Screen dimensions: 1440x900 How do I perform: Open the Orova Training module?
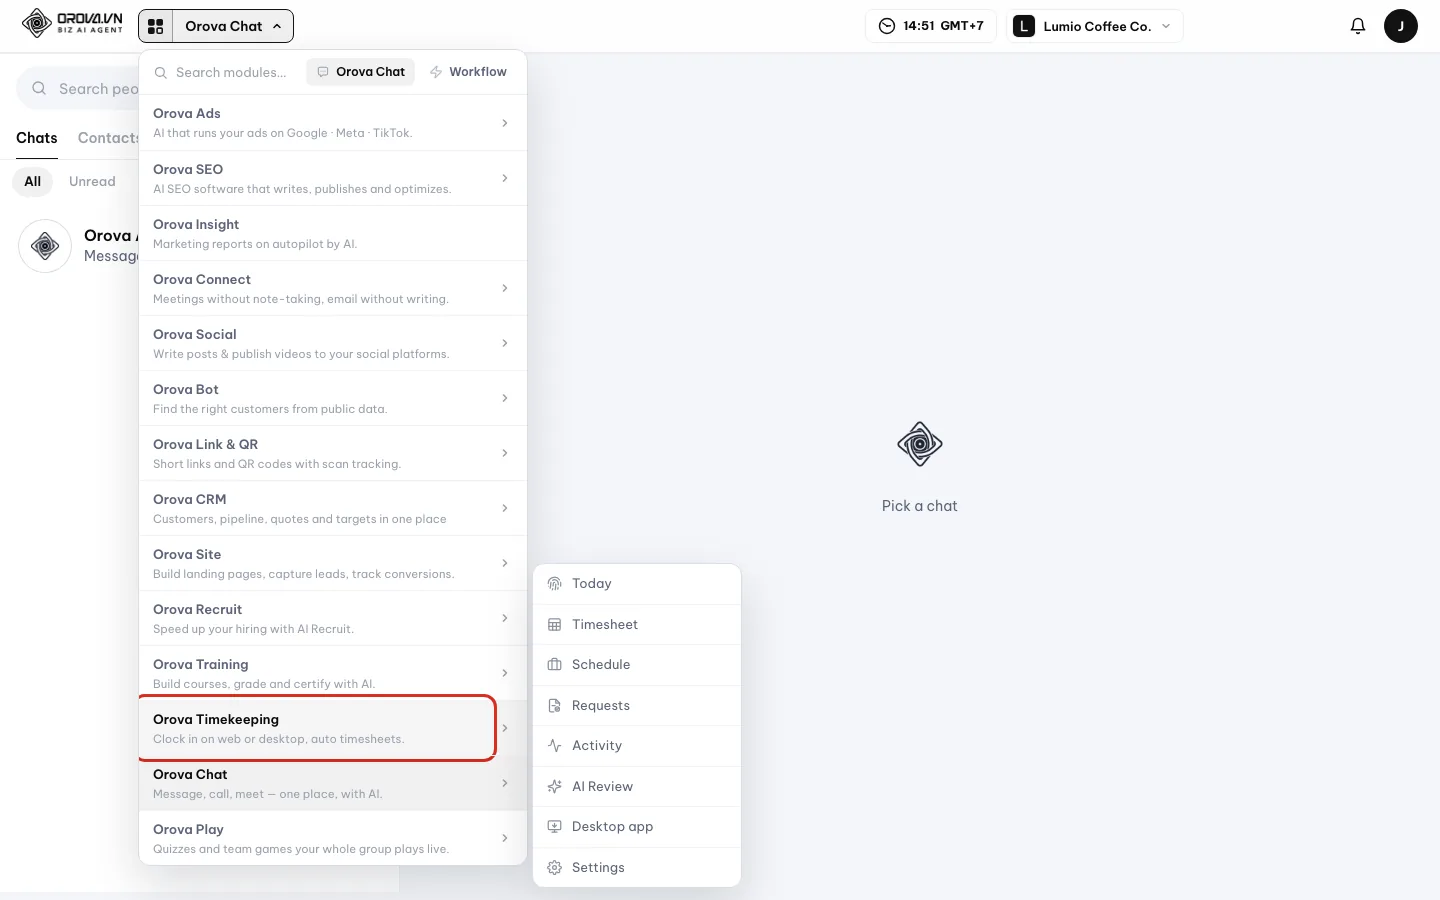point(333,673)
